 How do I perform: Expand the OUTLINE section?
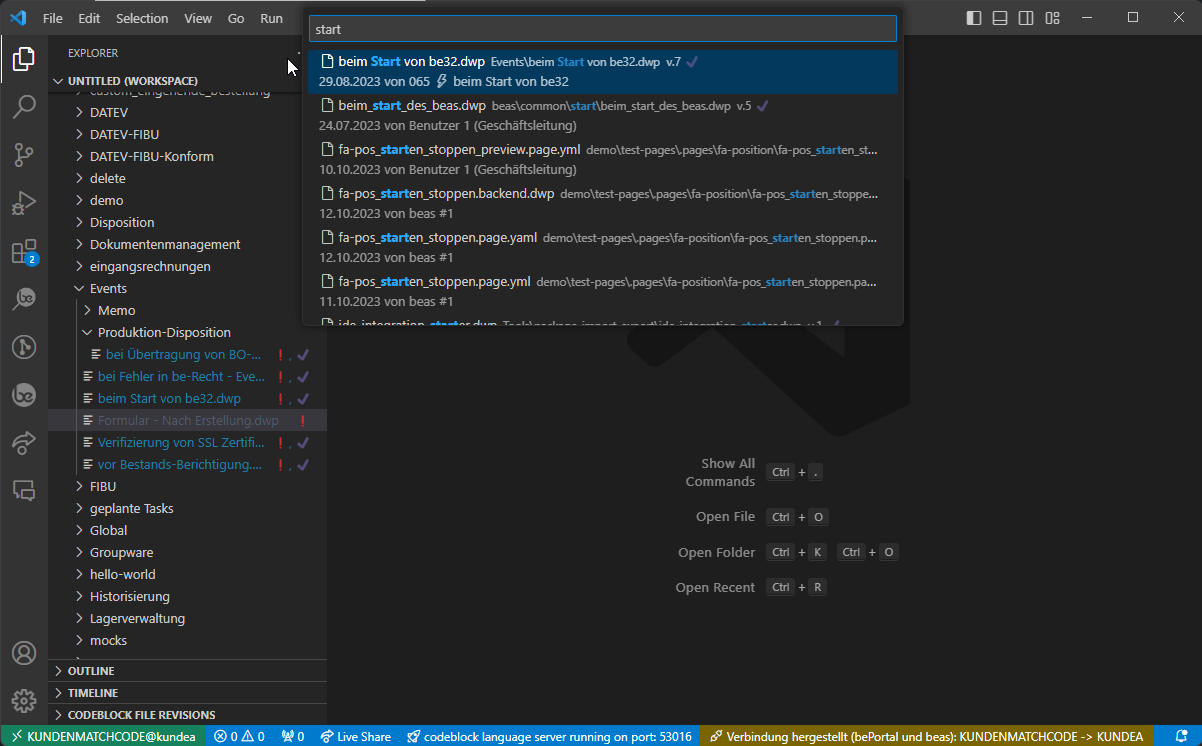coord(91,671)
